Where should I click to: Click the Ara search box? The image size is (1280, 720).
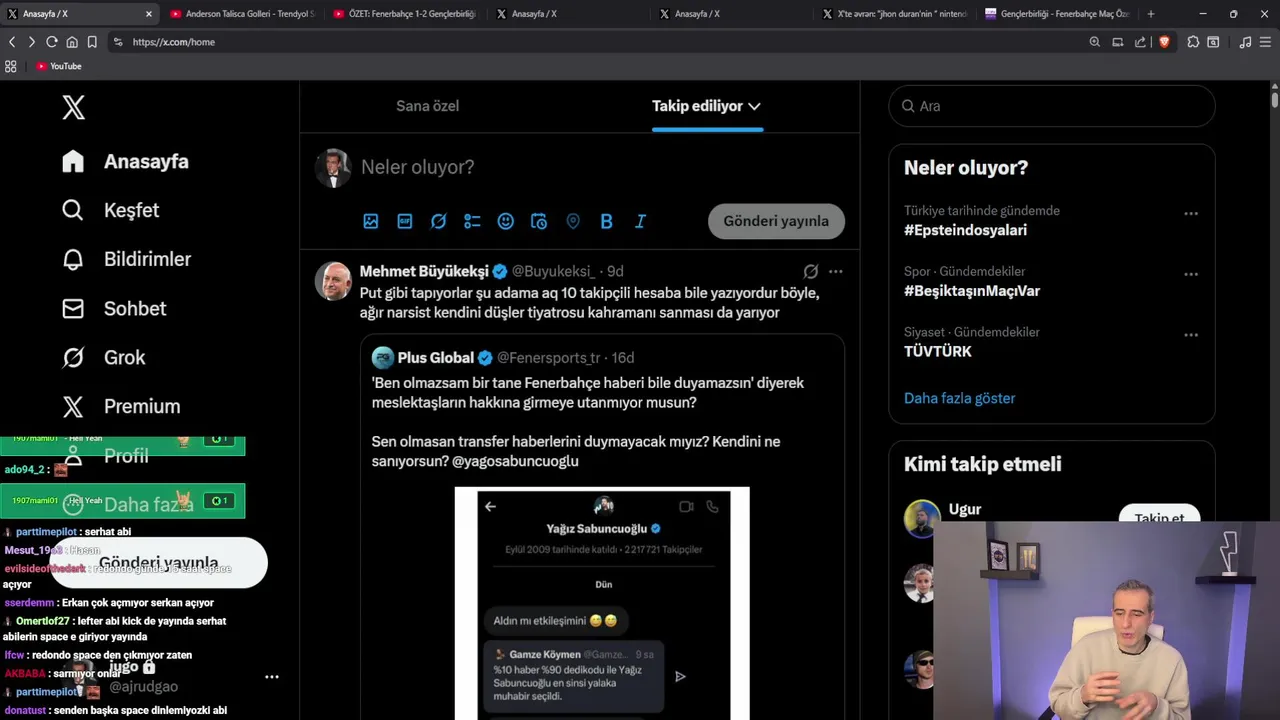pos(1051,106)
